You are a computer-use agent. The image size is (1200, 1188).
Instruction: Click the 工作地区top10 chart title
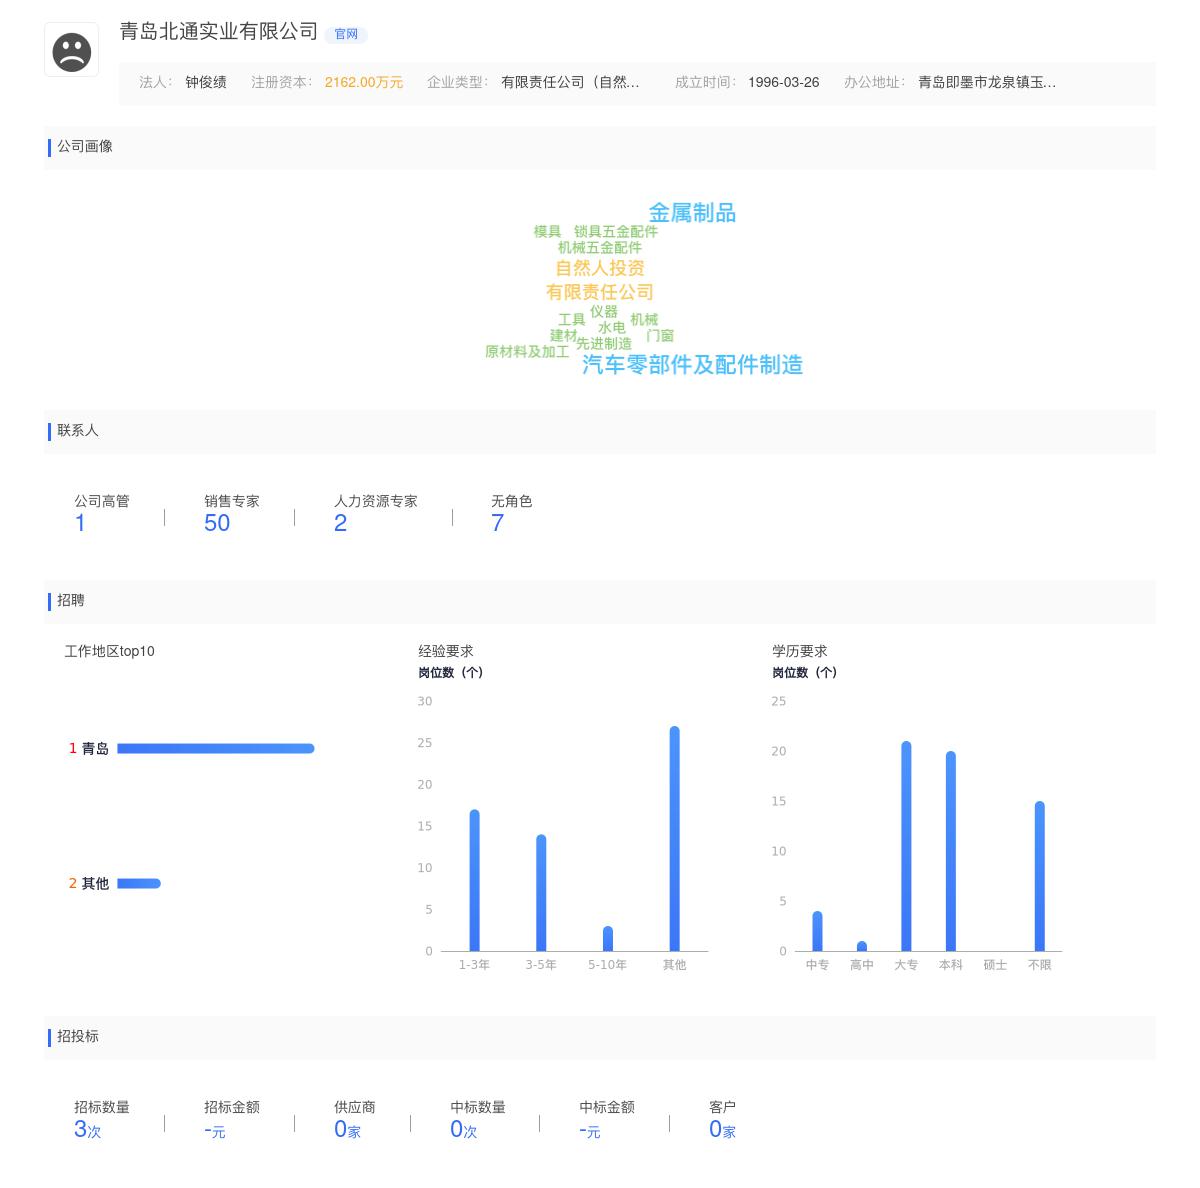[x=110, y=651]
